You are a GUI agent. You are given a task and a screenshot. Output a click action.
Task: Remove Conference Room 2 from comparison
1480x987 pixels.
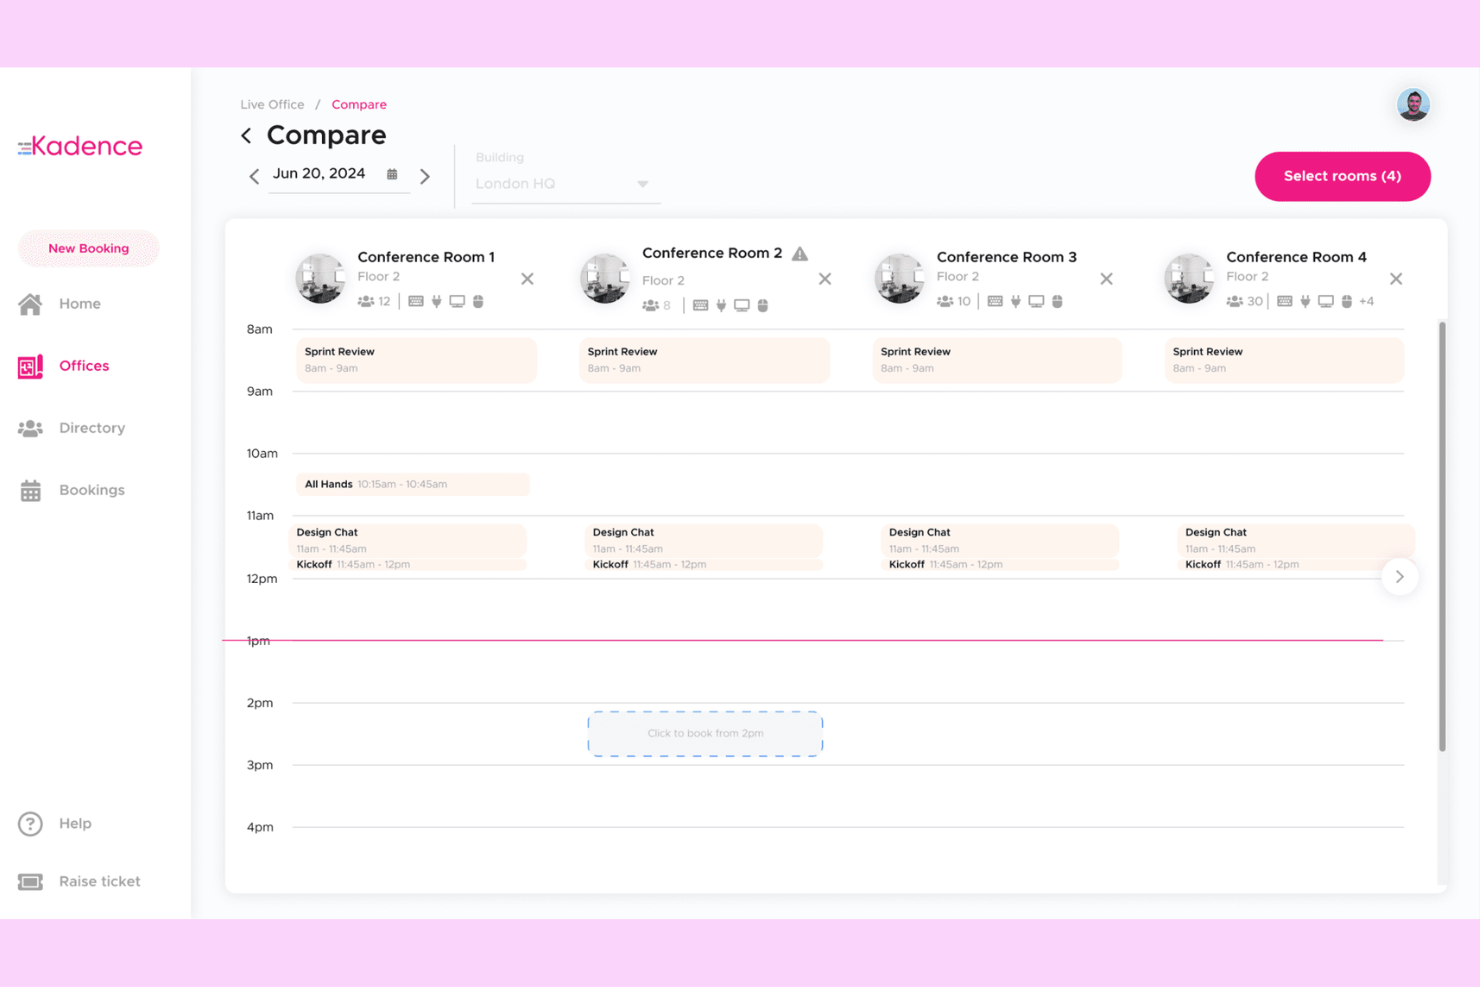[x=824, y=279]
